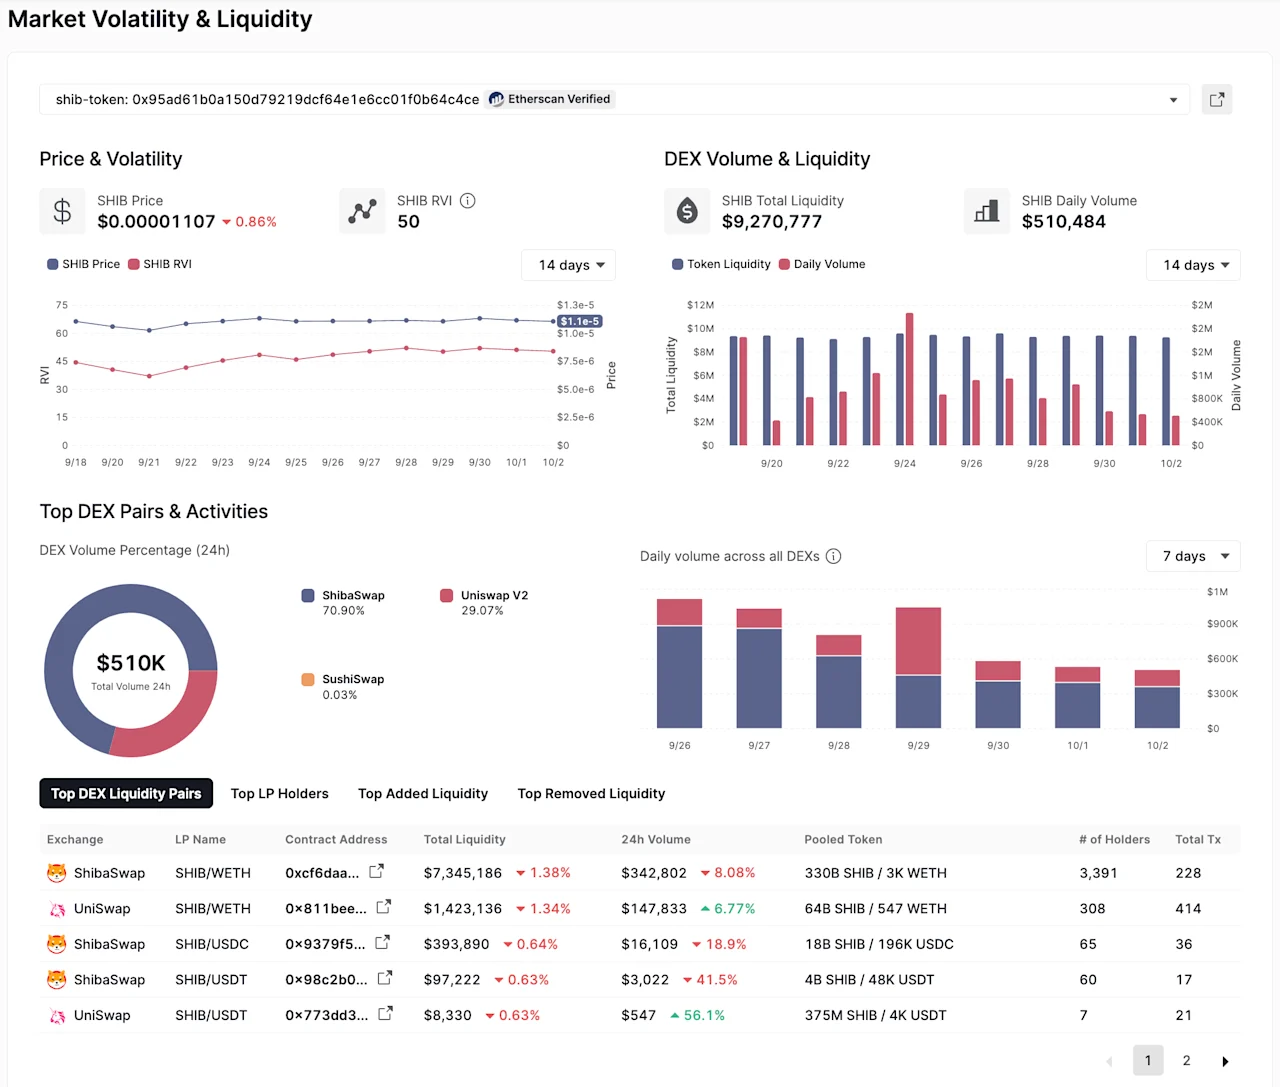Select the Top DEX Liquidity Pairs tab
Viewport: 1280px width, 1087px height.
click(x=126, y=793)
